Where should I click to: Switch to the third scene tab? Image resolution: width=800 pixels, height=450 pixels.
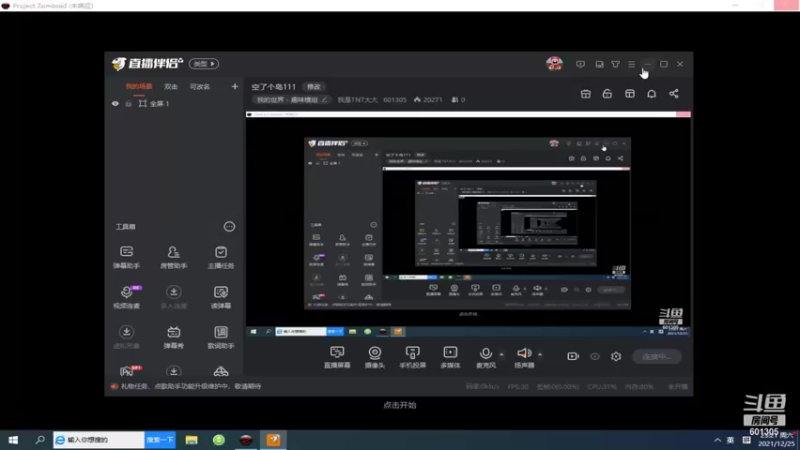click(x=199, y=87)
